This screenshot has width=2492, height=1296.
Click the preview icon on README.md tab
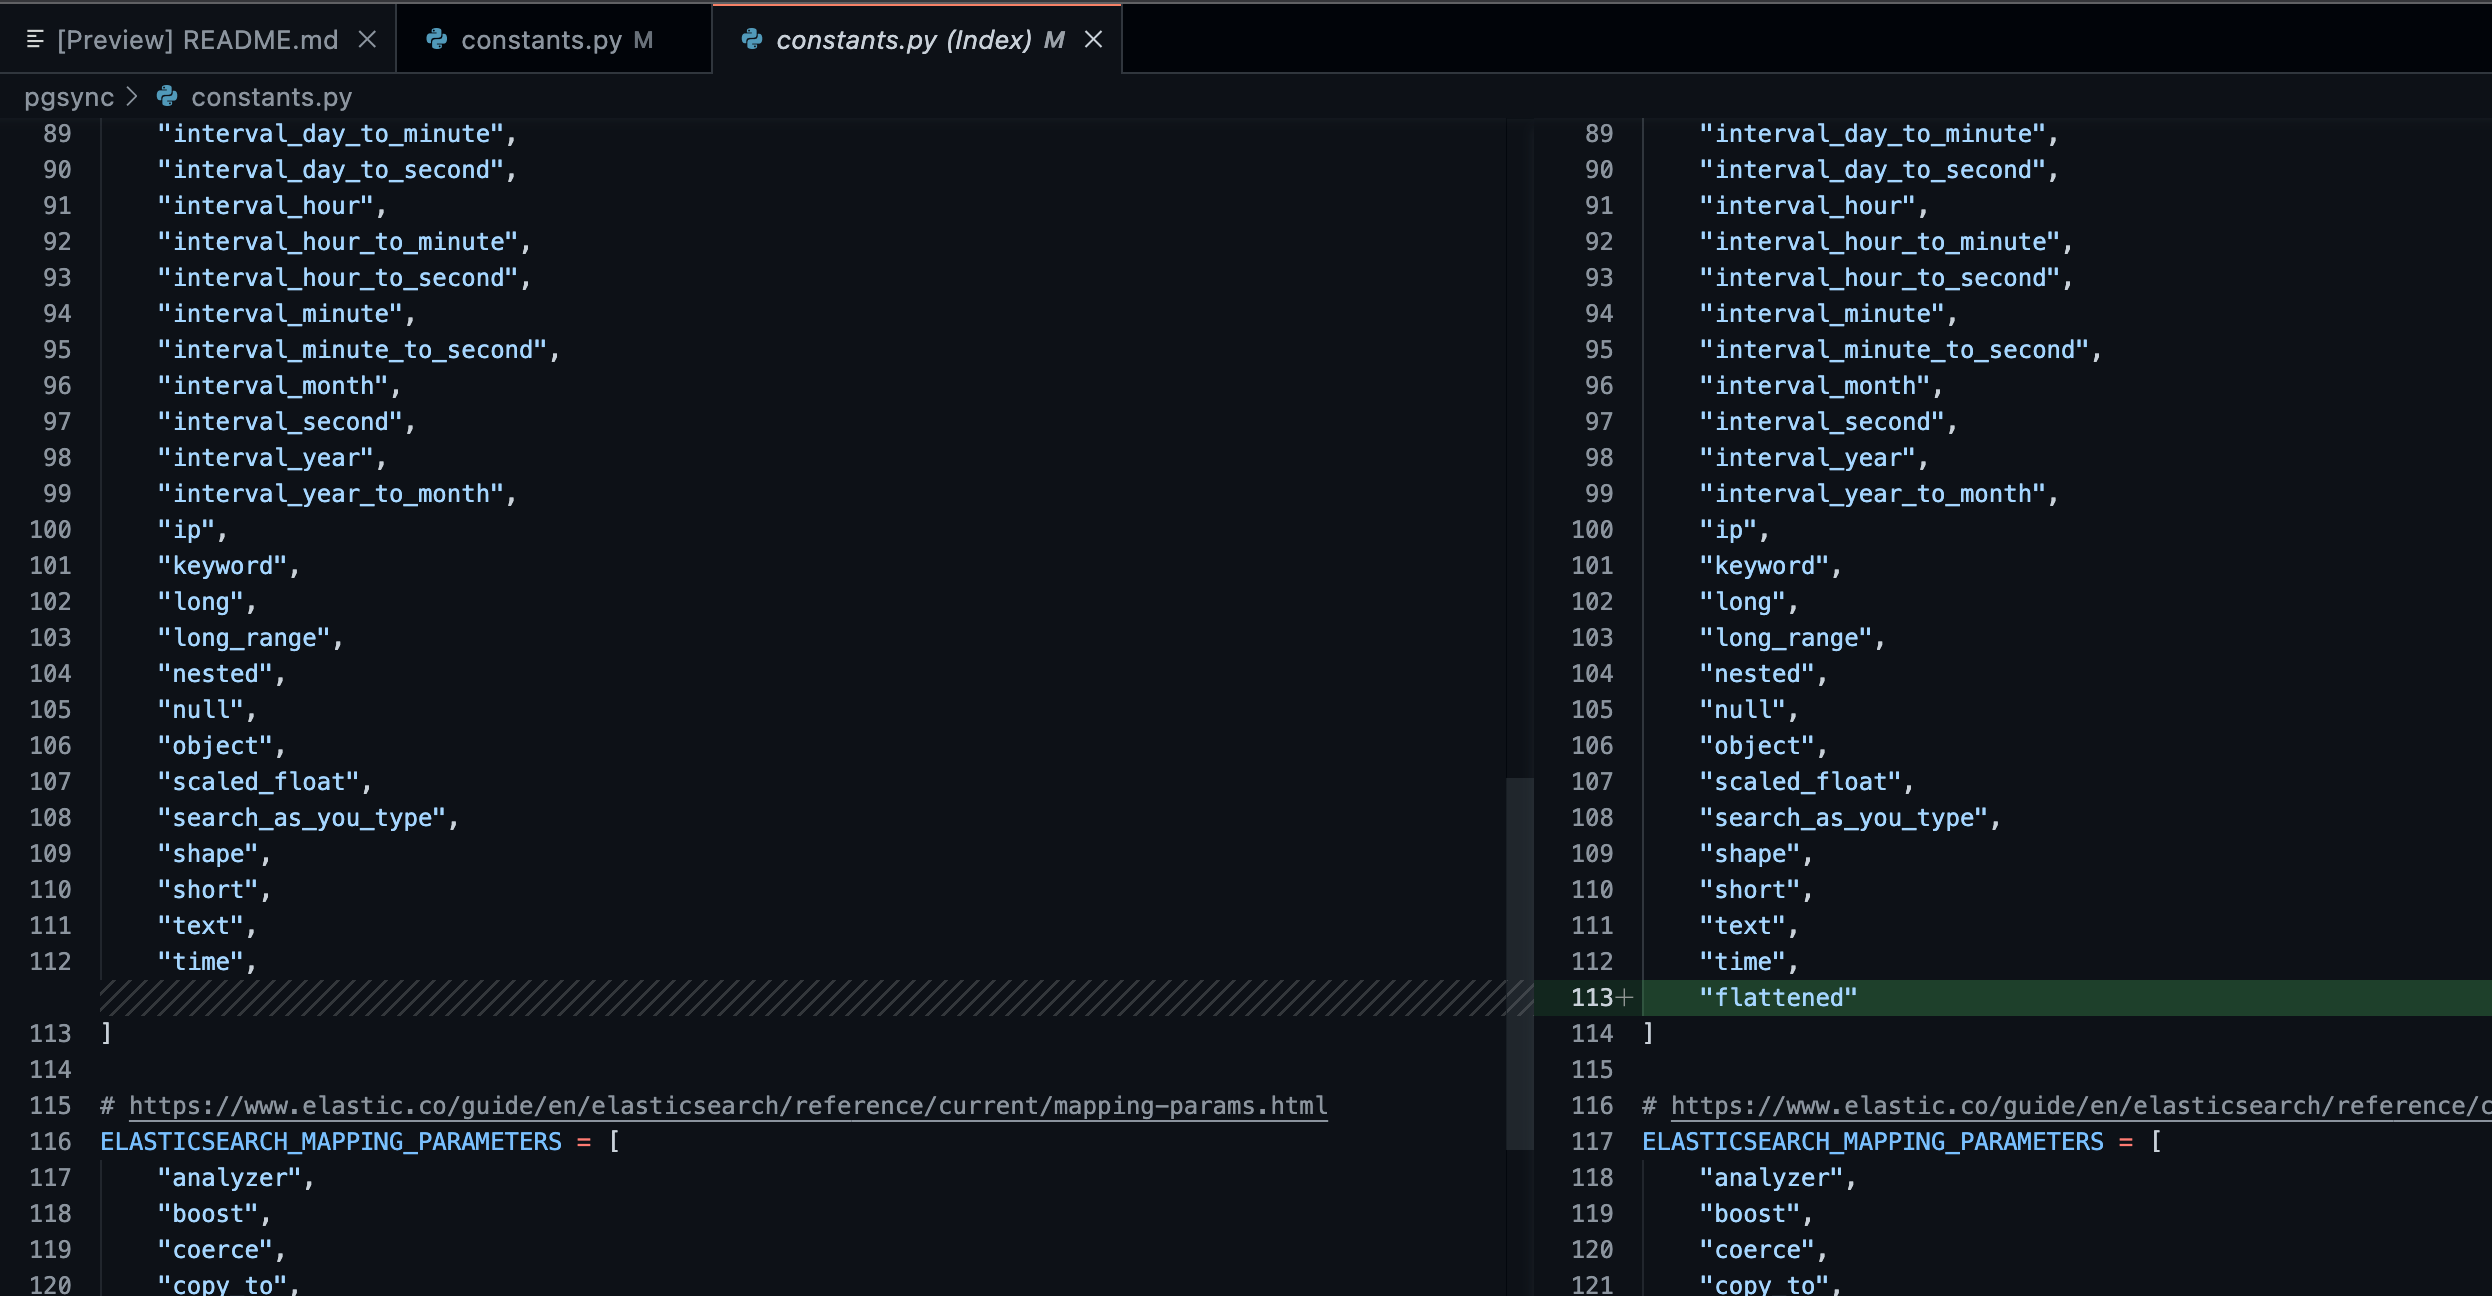pyautogui.click(x=33, y=40)
